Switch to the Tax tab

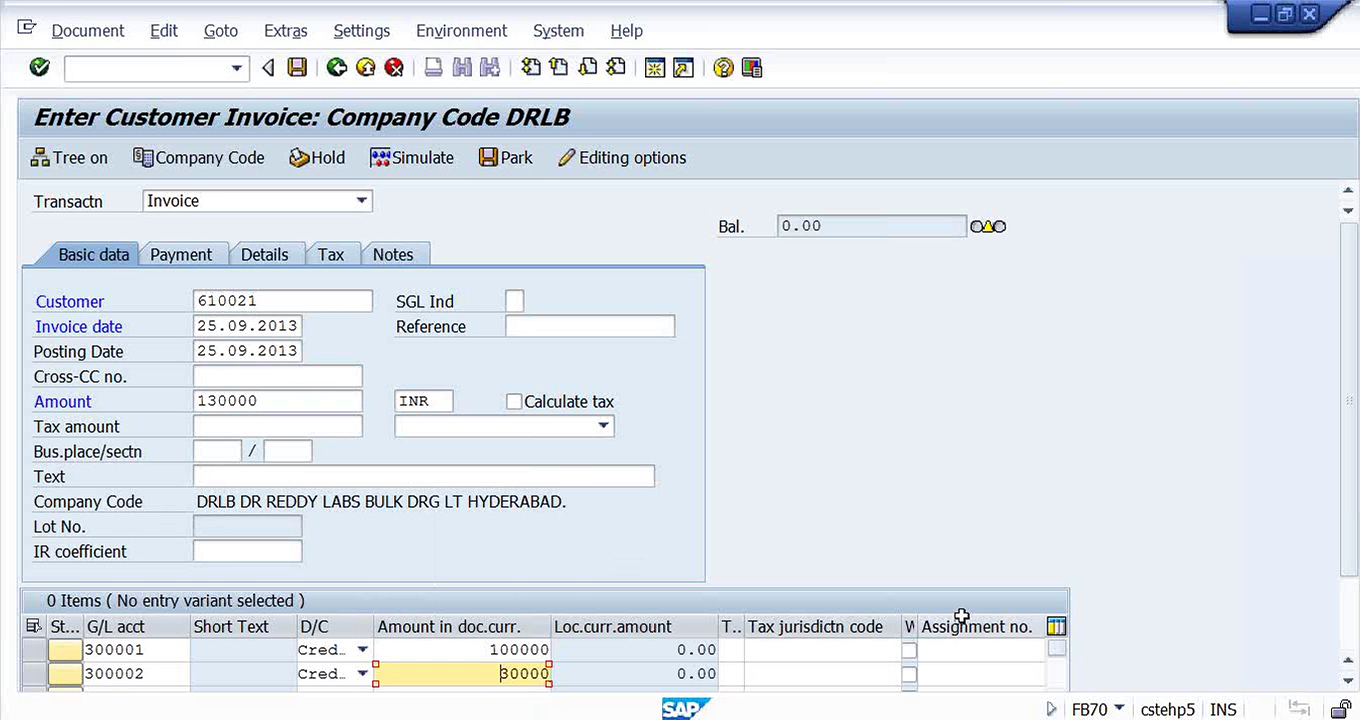click(x=331, y=255)
